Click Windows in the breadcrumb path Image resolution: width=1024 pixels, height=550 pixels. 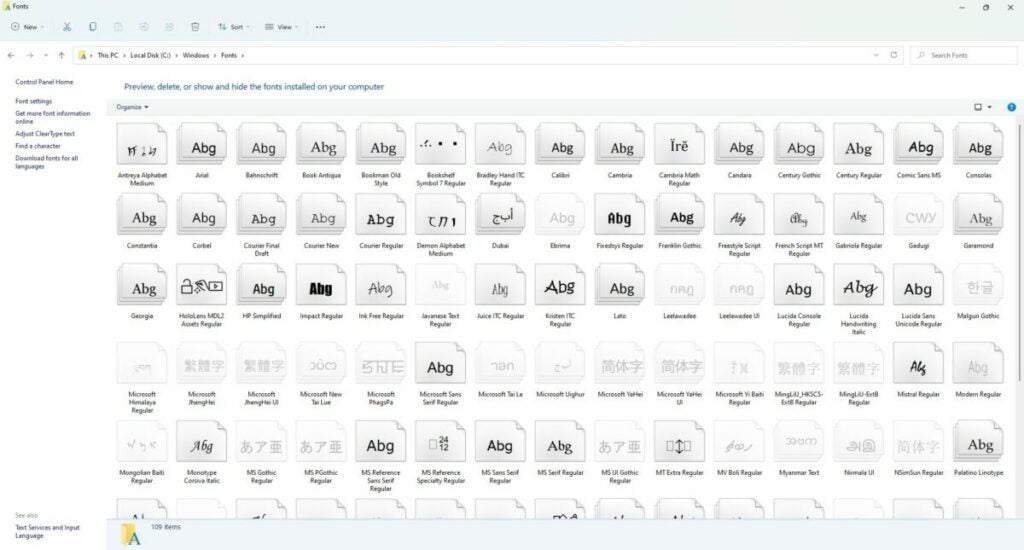point(196,56)
